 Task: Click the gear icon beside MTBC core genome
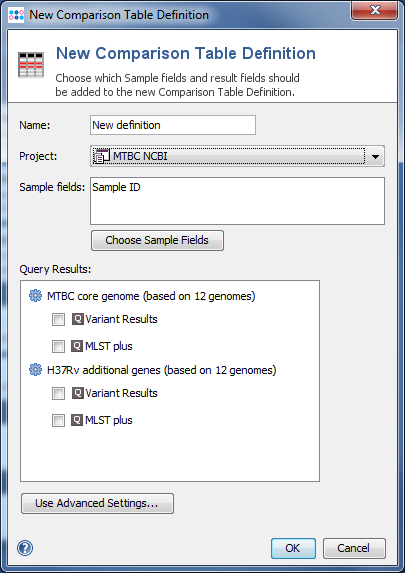[35, 296]
